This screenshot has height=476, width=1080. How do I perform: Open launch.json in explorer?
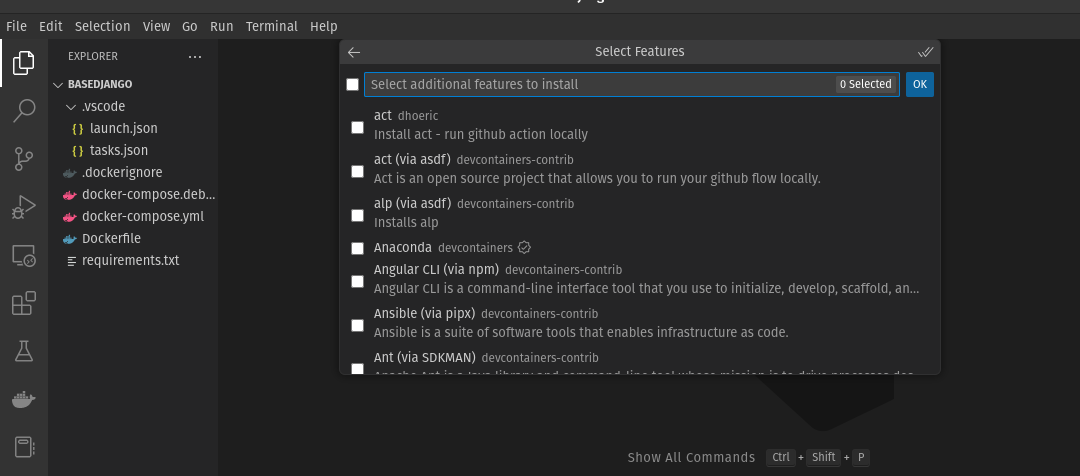click(x=123, y=129)
